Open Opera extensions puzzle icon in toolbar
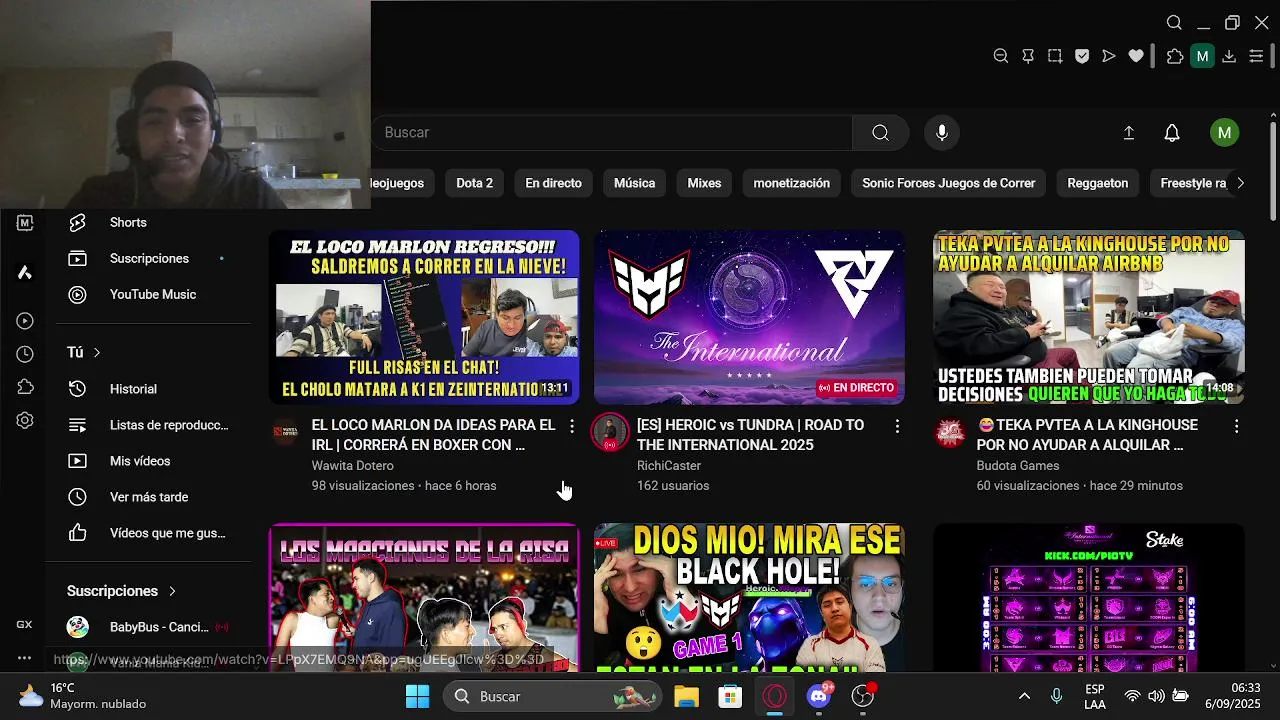 coord(1175,56)
